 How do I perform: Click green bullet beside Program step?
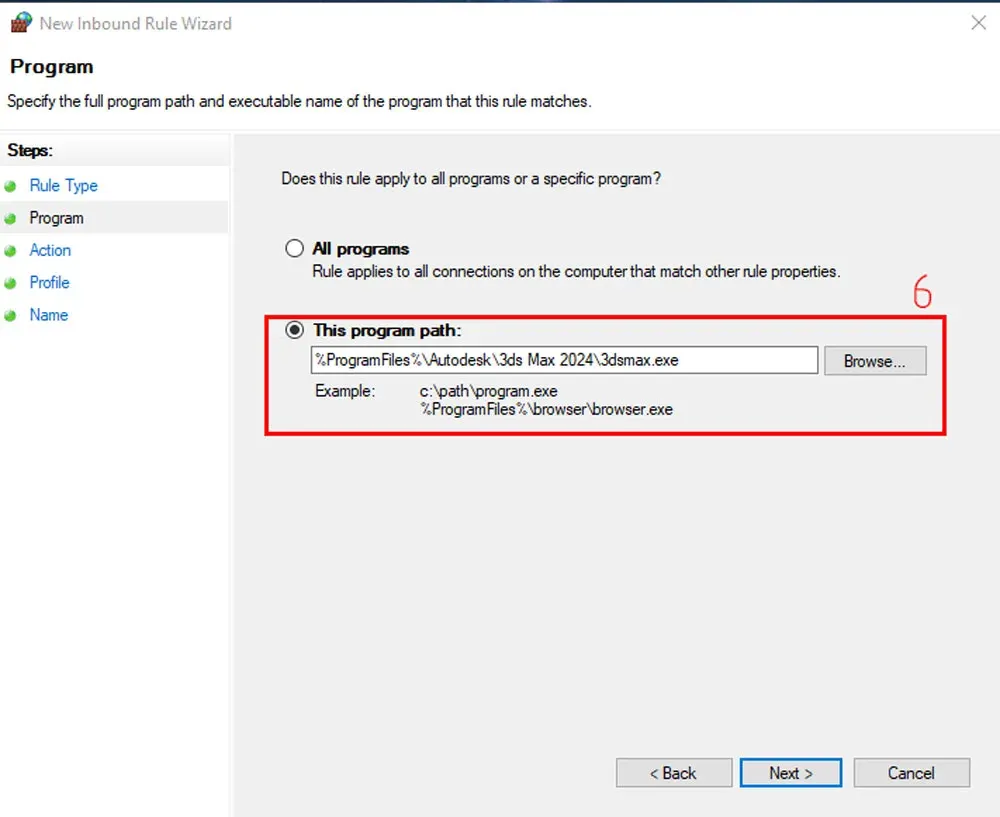pos(10,219)
